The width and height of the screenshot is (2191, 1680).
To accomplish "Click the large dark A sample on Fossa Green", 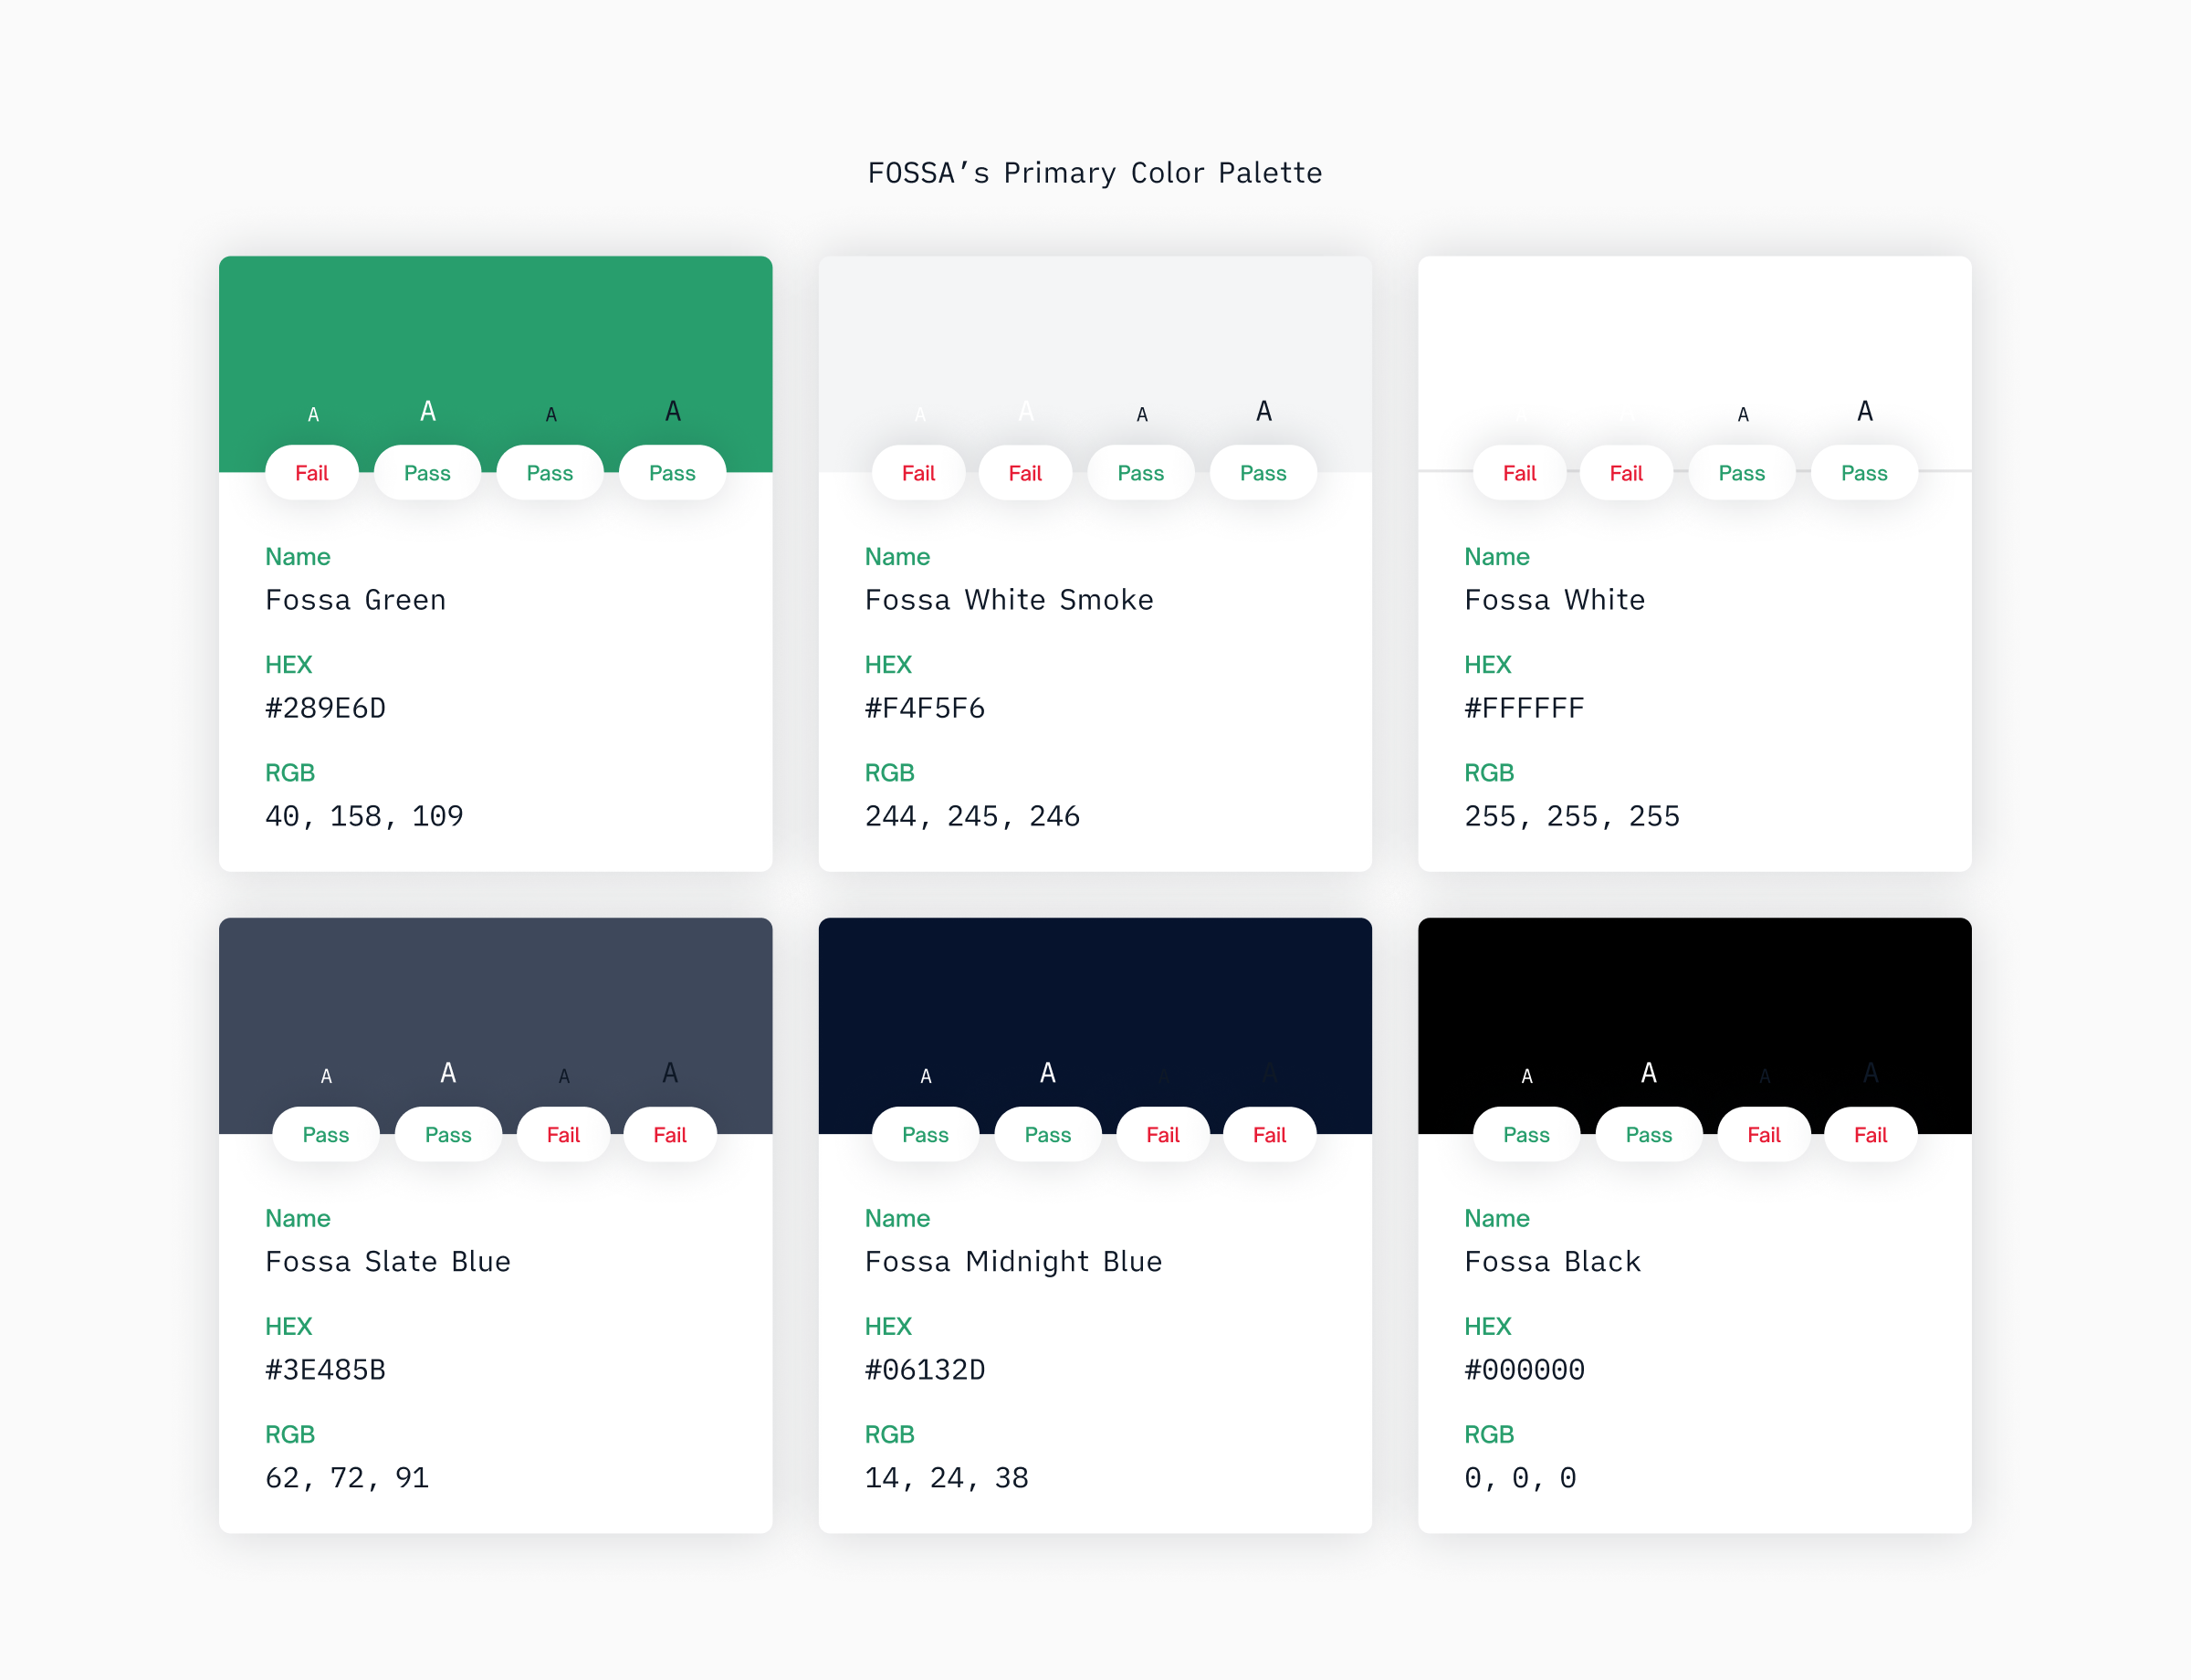I will coord(673,411).
